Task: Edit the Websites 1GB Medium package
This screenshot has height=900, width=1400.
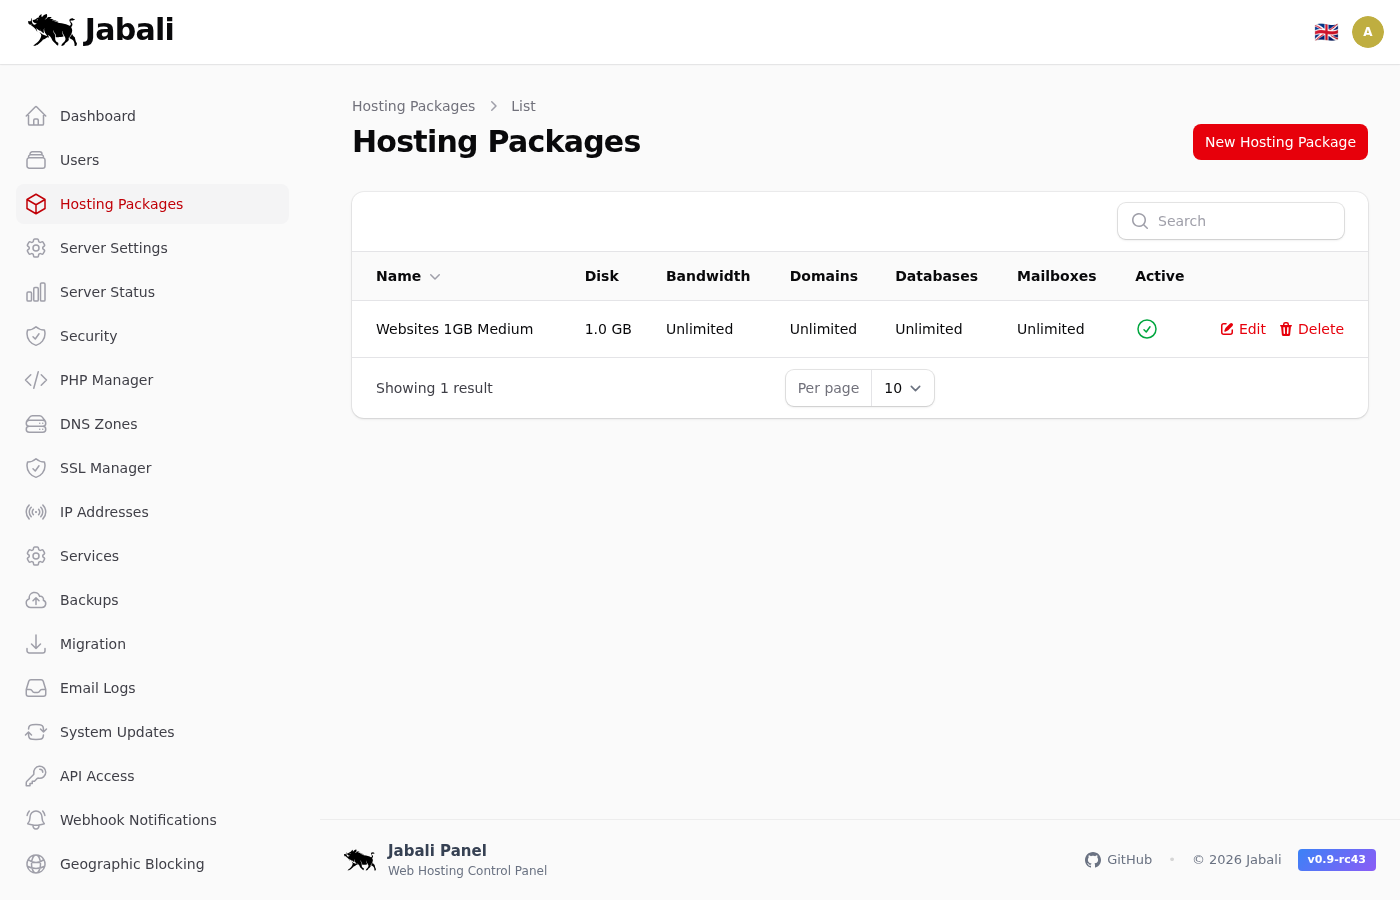Action: pyautogui.click(x=1243, y=329)
